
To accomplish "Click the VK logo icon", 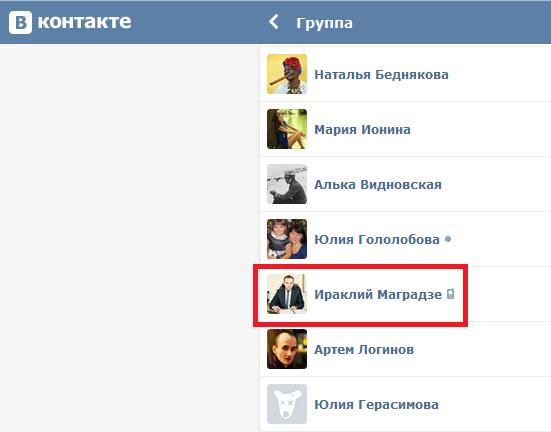I will (x=20, y=22).
